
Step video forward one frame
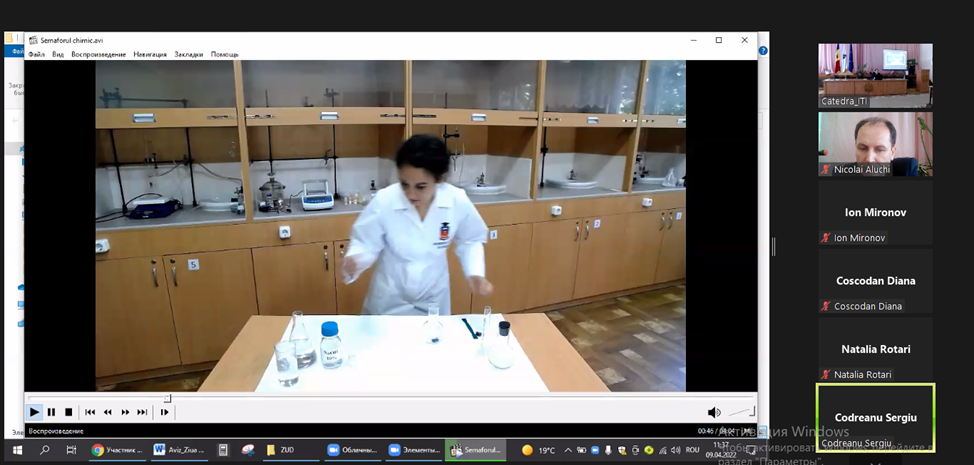(x=165, y=412)
